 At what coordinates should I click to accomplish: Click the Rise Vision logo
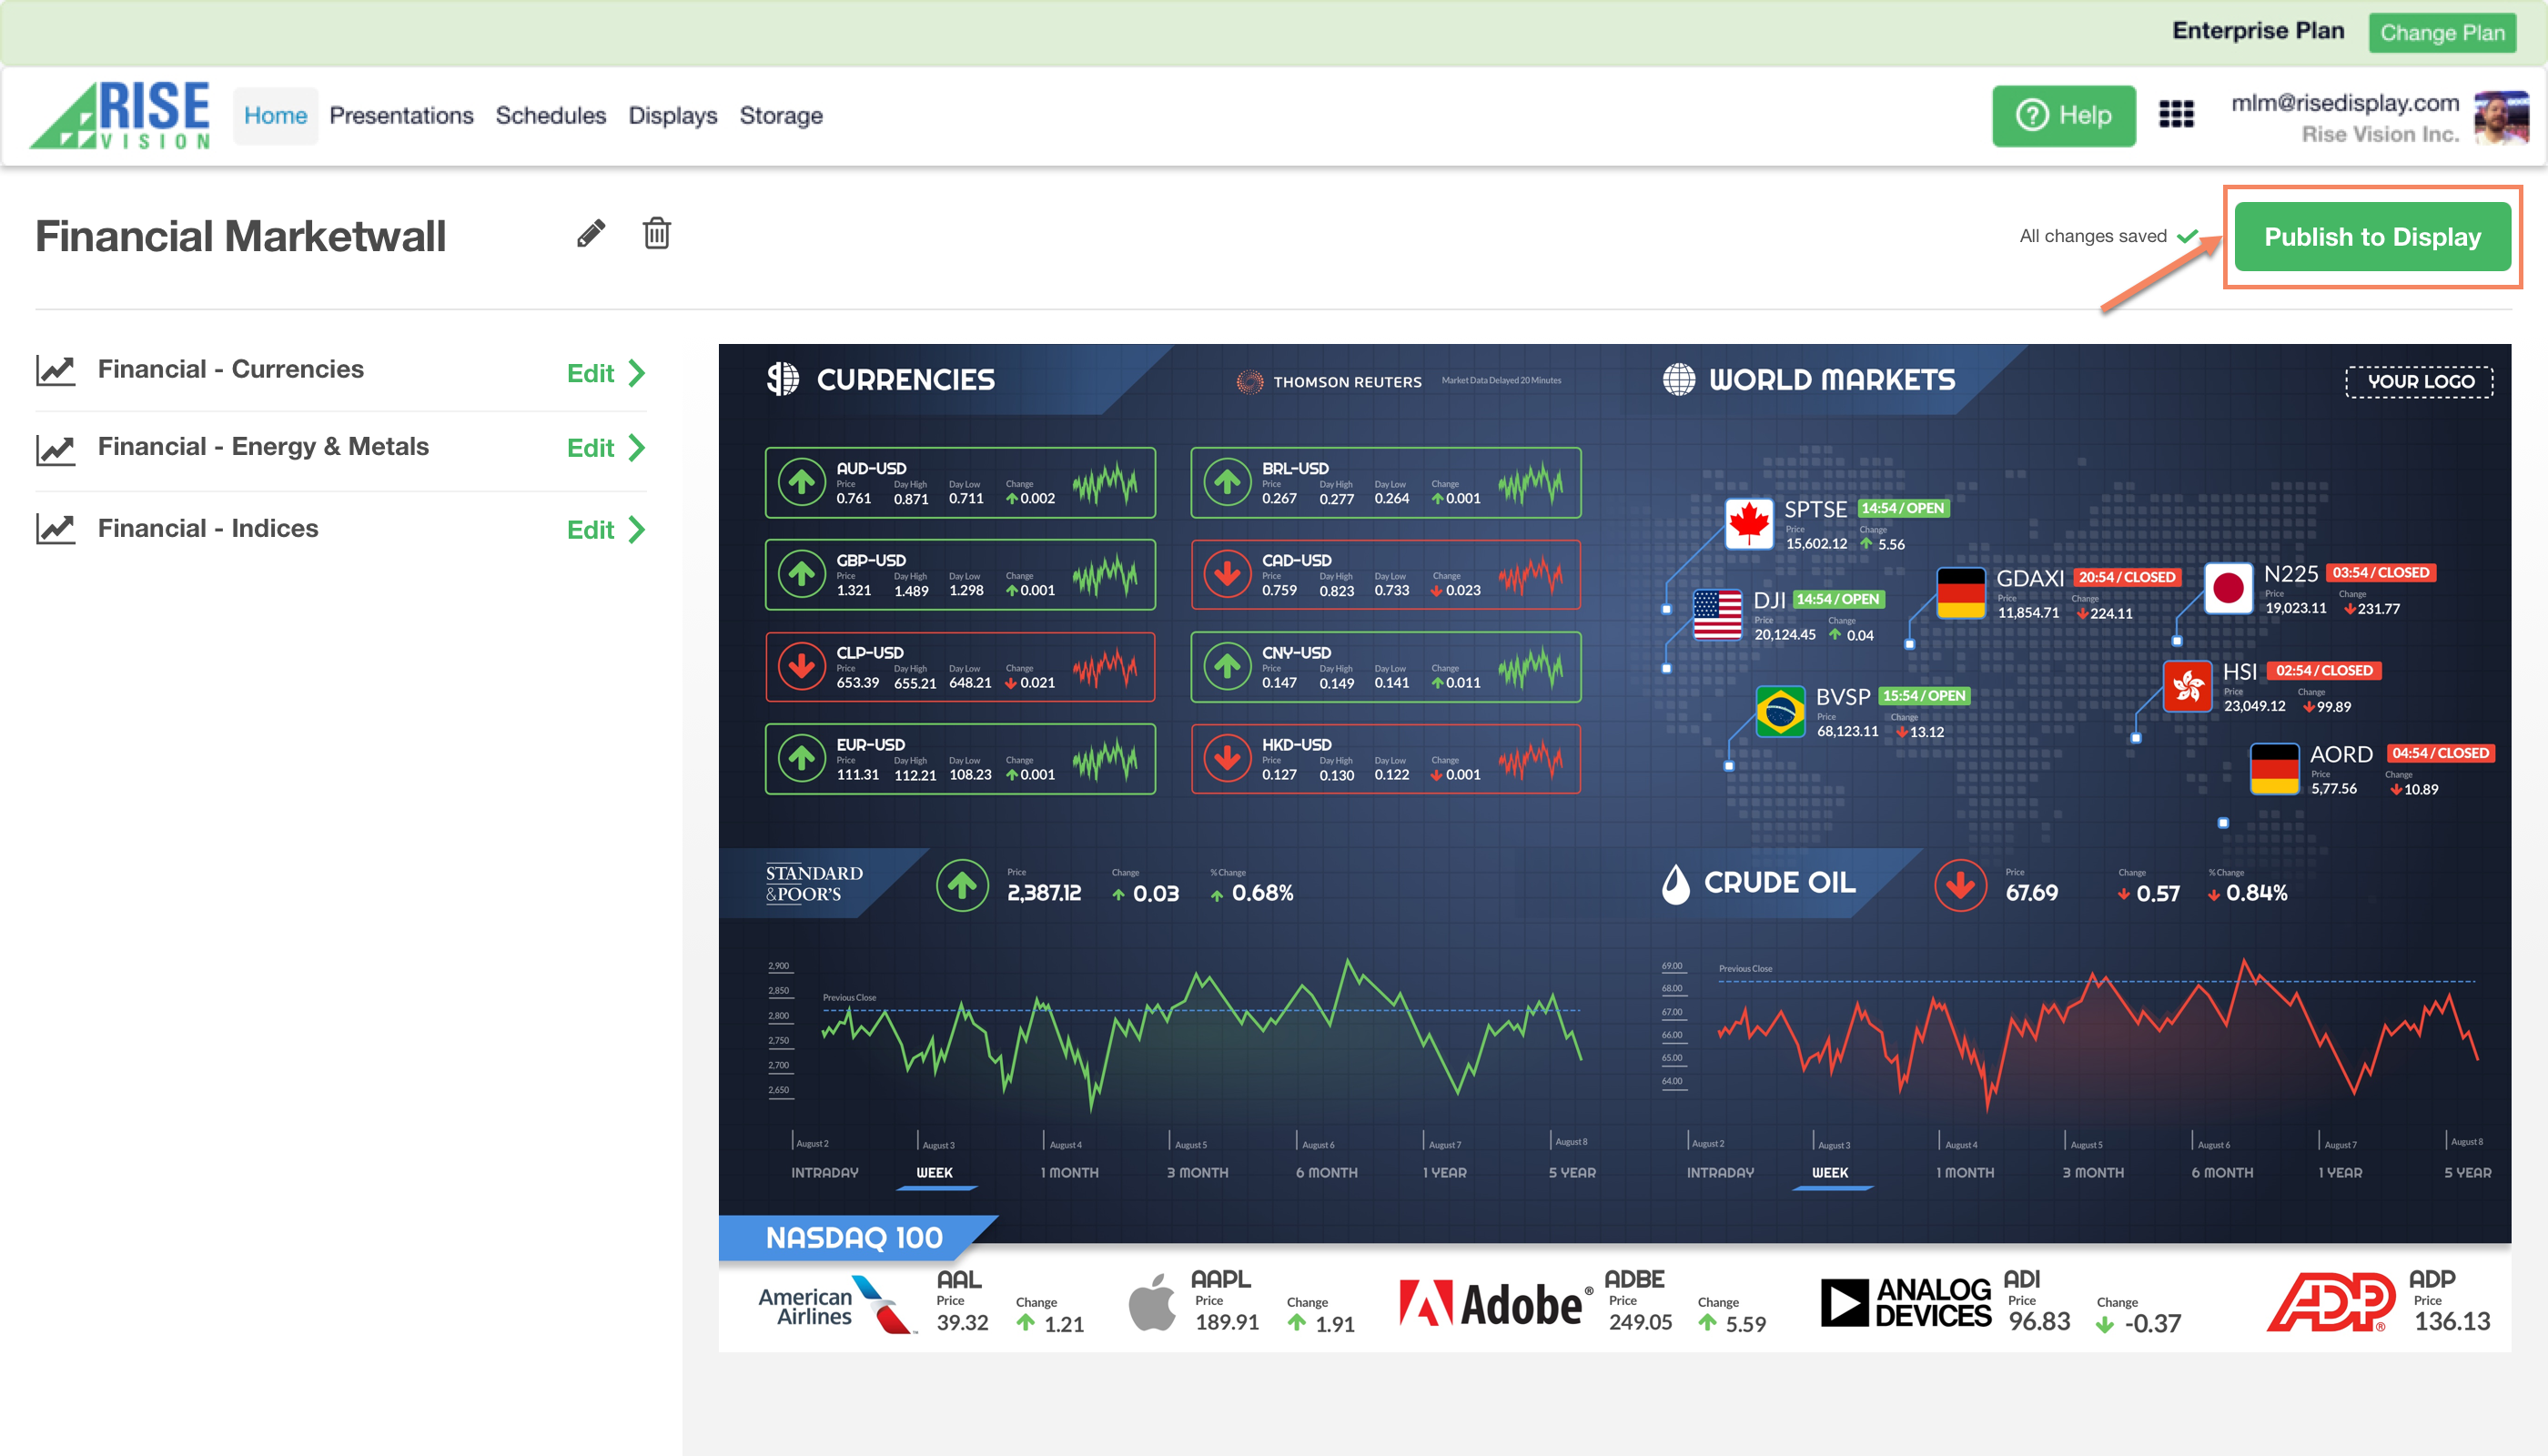pos(120,115)
